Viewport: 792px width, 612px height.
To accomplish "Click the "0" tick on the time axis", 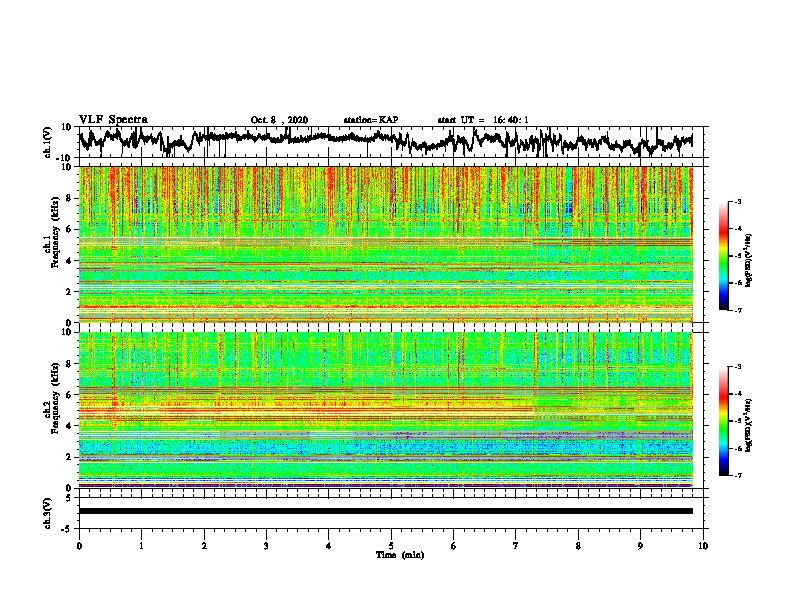I will (79, 545).
